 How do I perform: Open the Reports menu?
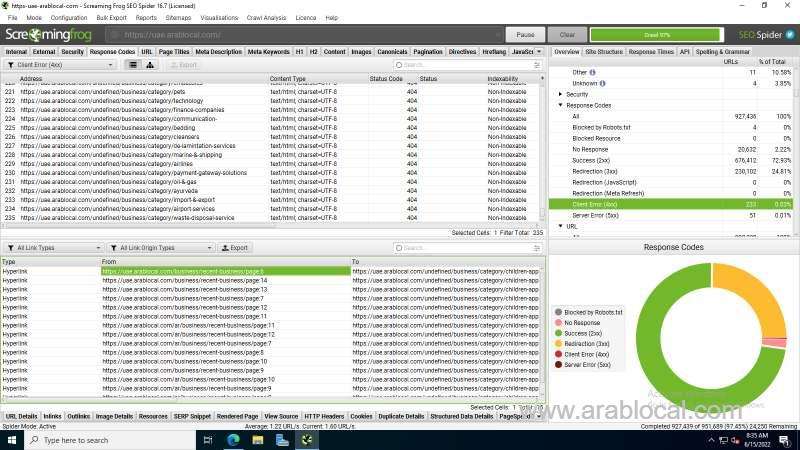click(146, 18)
